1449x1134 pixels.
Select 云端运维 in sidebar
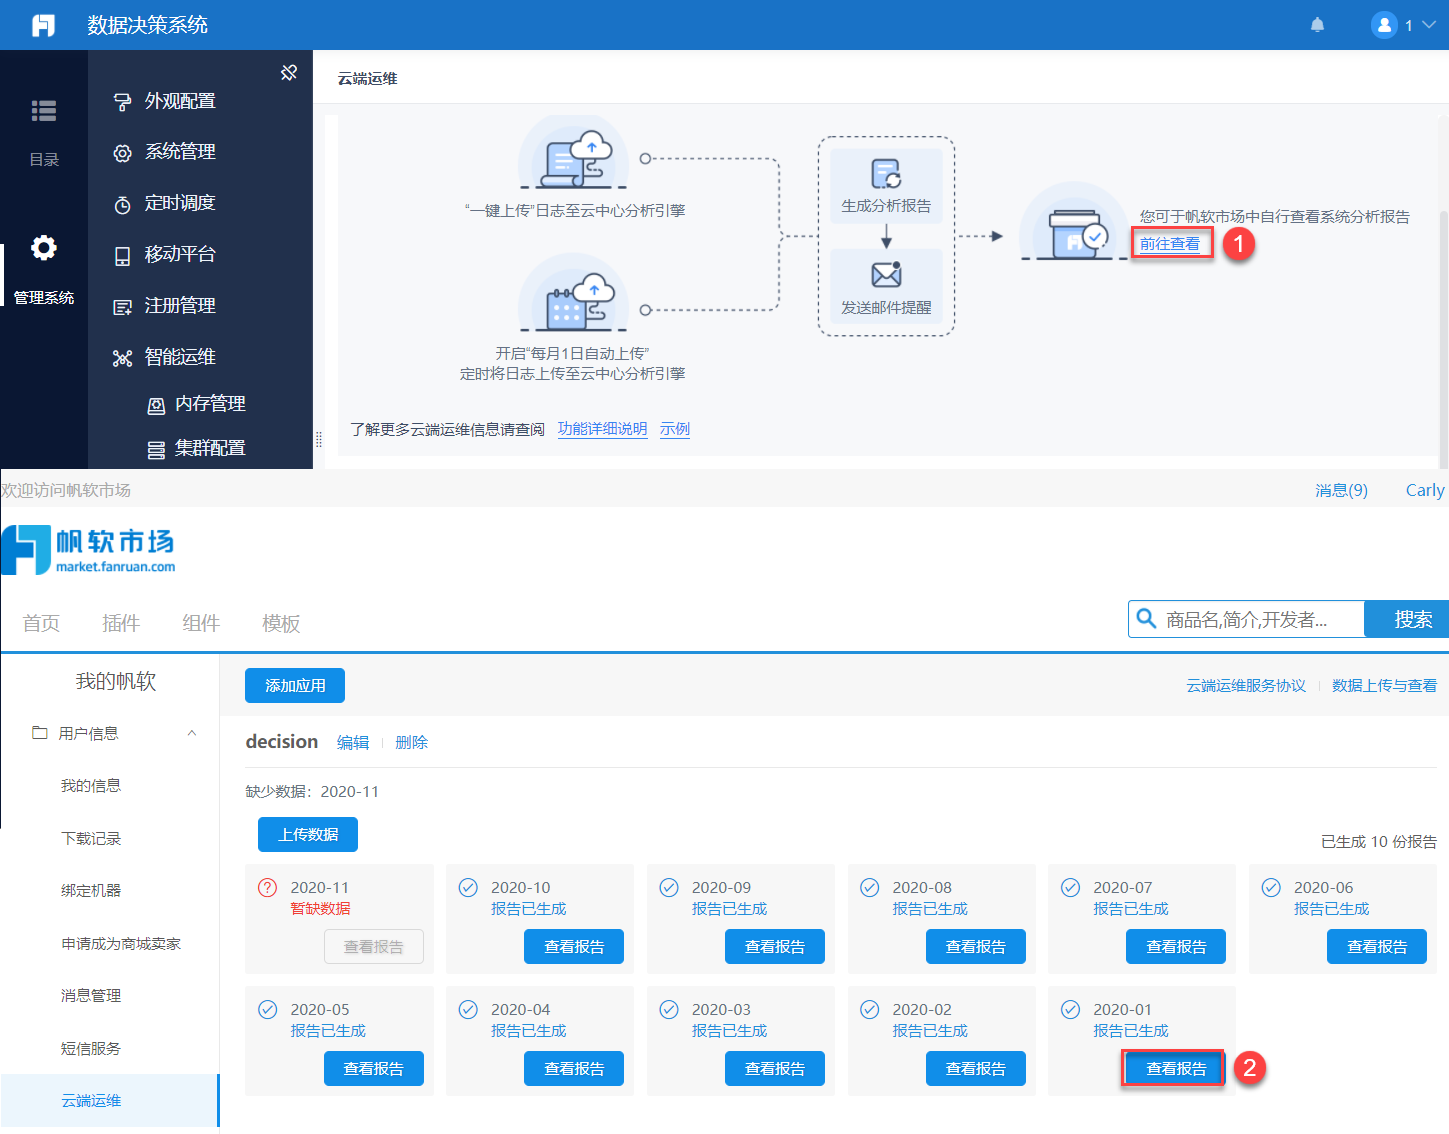point(110,1101)
